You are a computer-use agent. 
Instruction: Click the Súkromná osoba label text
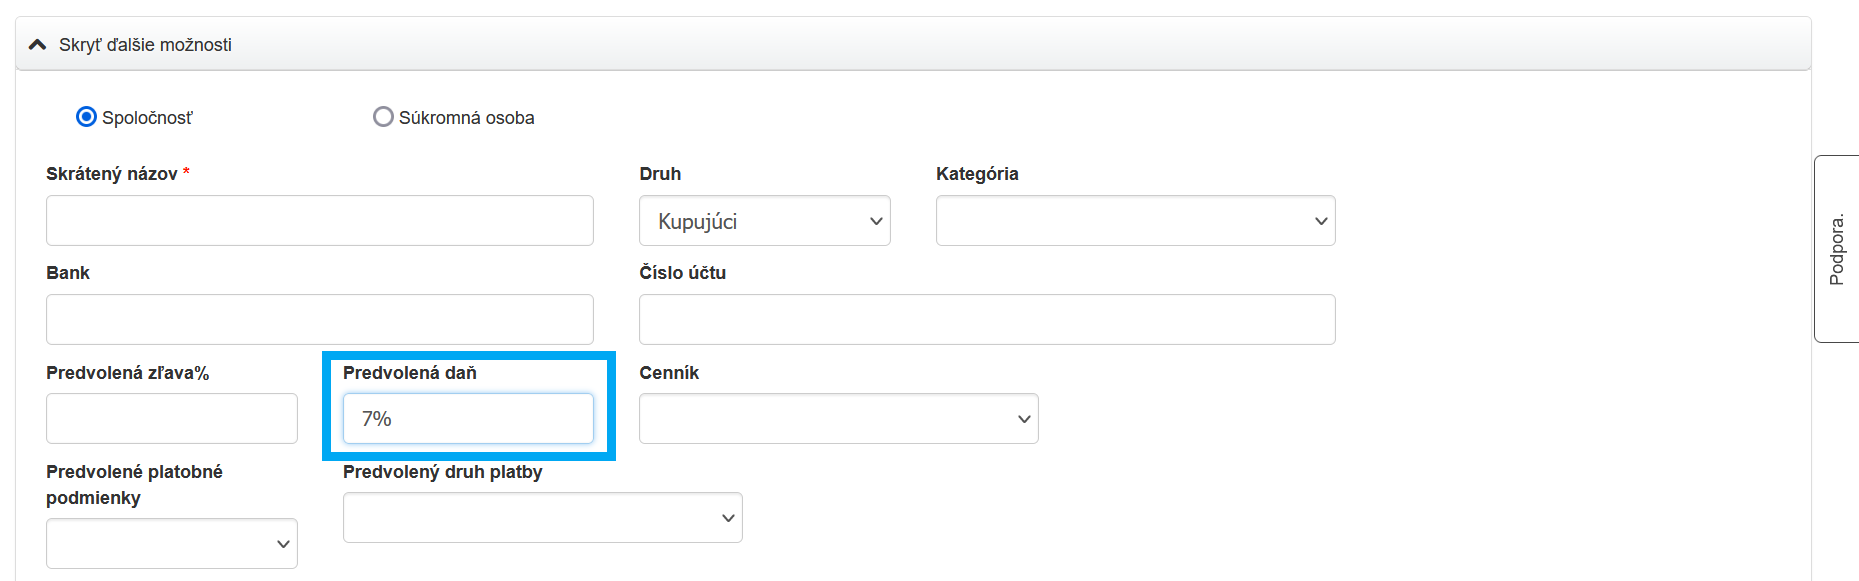click(x=466, y=118)
